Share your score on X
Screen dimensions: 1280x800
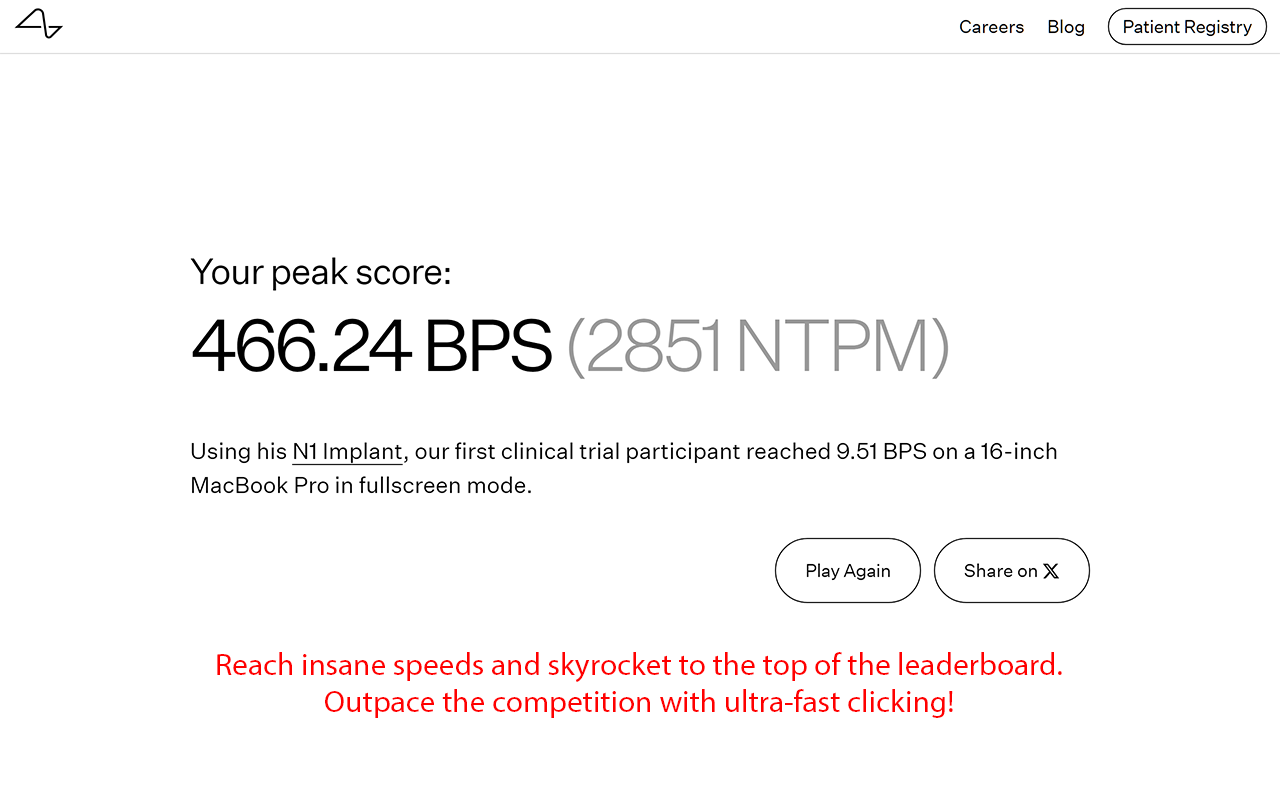click(x=1011, y=570)
